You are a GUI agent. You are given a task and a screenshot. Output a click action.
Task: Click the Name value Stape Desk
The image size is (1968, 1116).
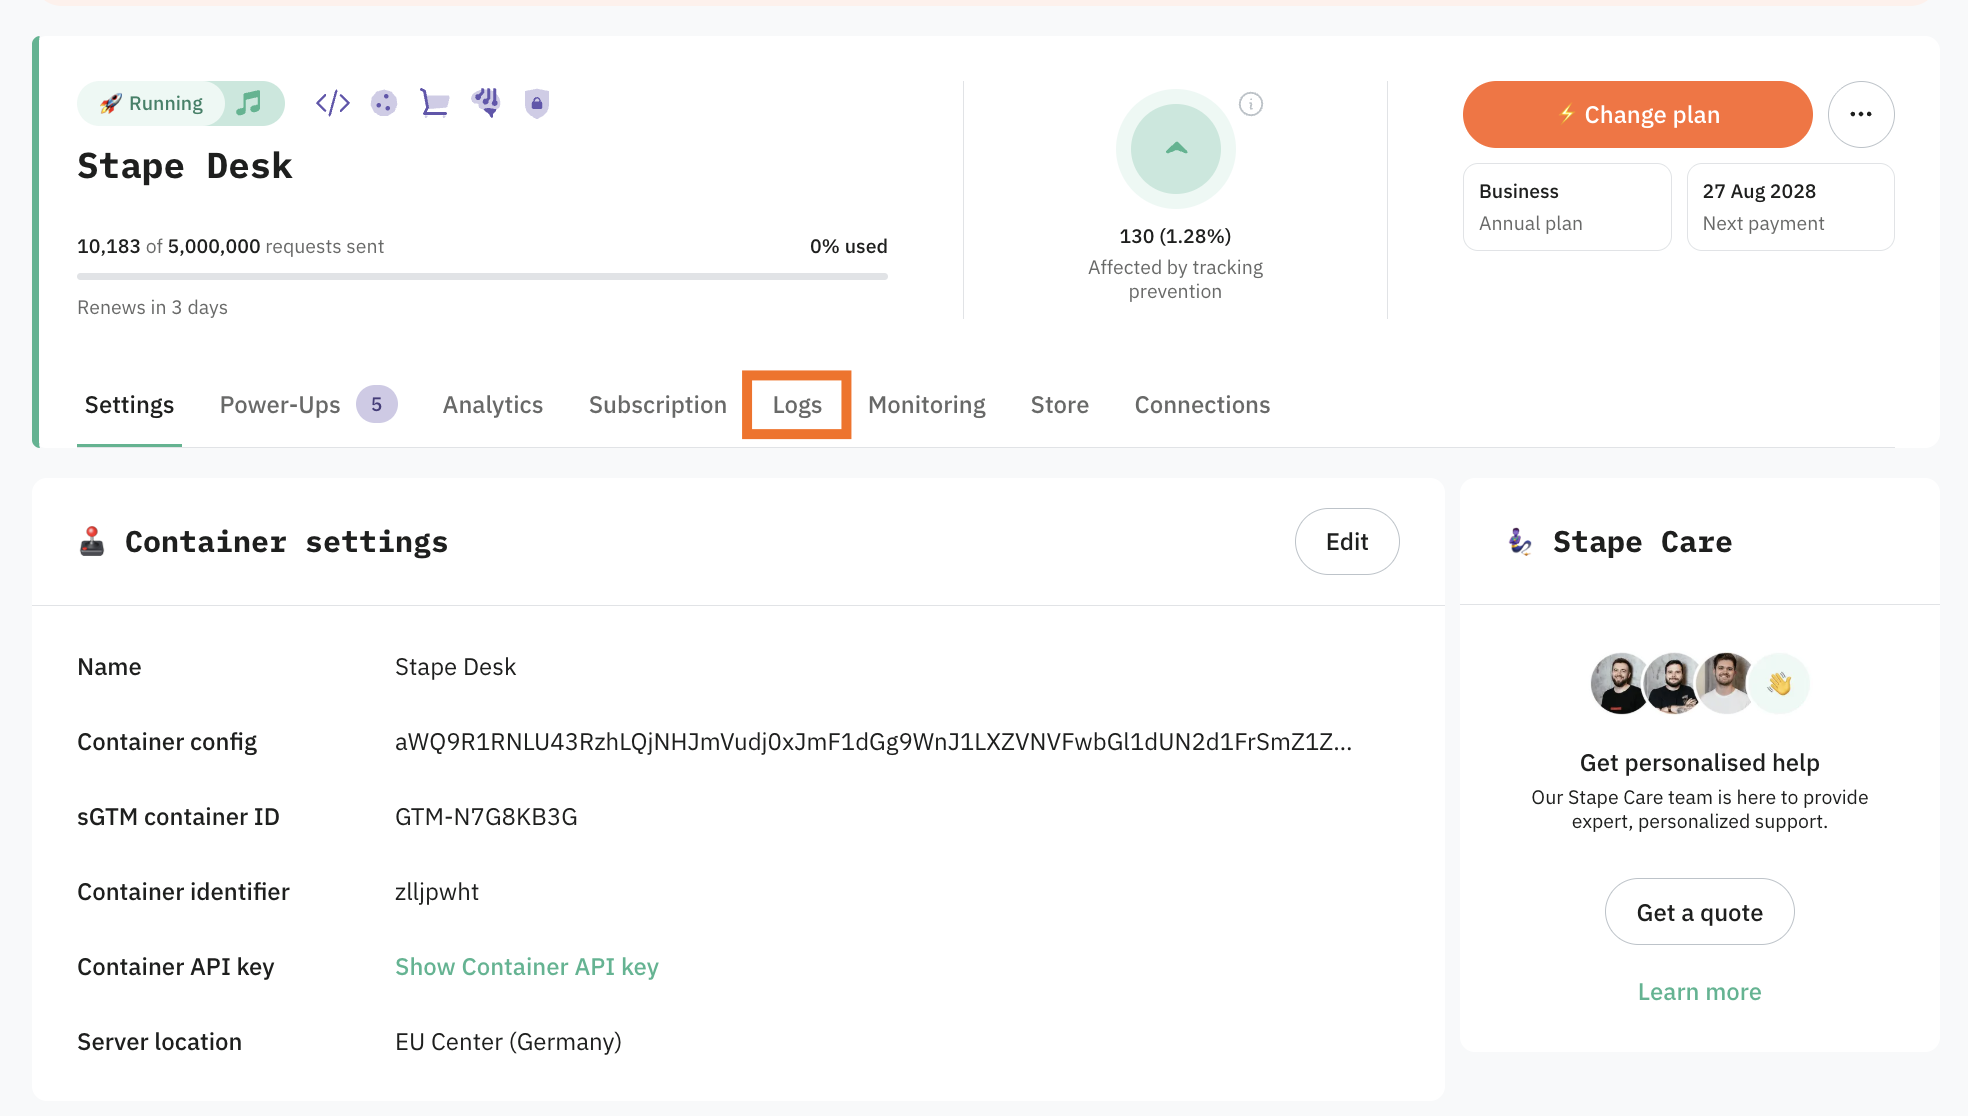[x=455, y=667]
